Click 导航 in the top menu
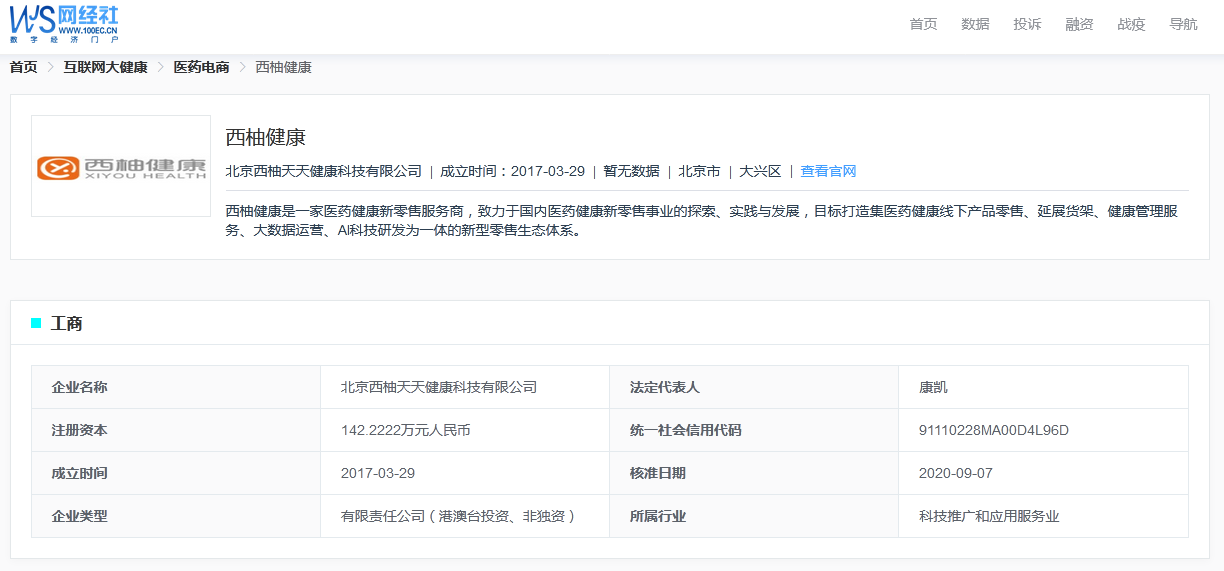Image resolution: width=1224 pixels, height=571 pixels. point(1183,24)
